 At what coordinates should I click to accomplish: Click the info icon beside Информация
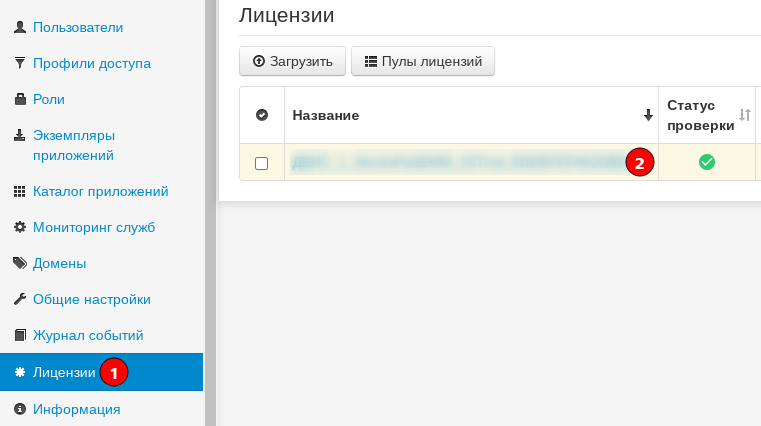[x=19, y=409]
